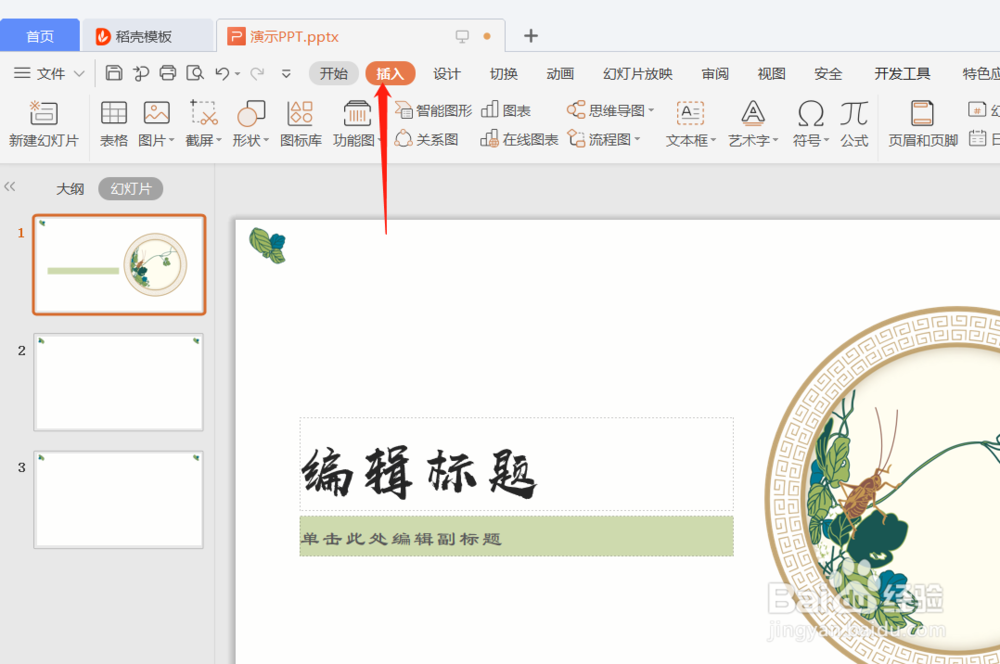
Task: Insert a 图表 chart
Action: coord(506,110)
